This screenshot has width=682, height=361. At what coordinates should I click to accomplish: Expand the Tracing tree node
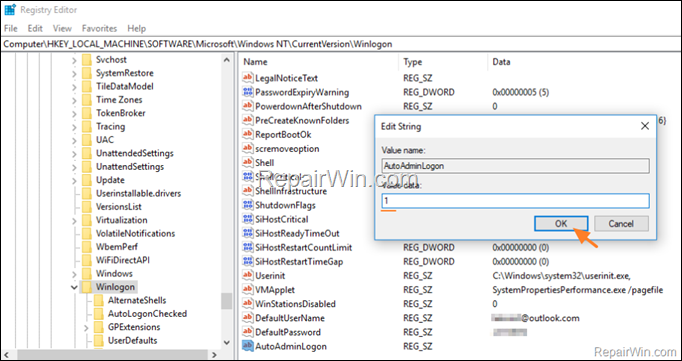click(x=74, y=127)
